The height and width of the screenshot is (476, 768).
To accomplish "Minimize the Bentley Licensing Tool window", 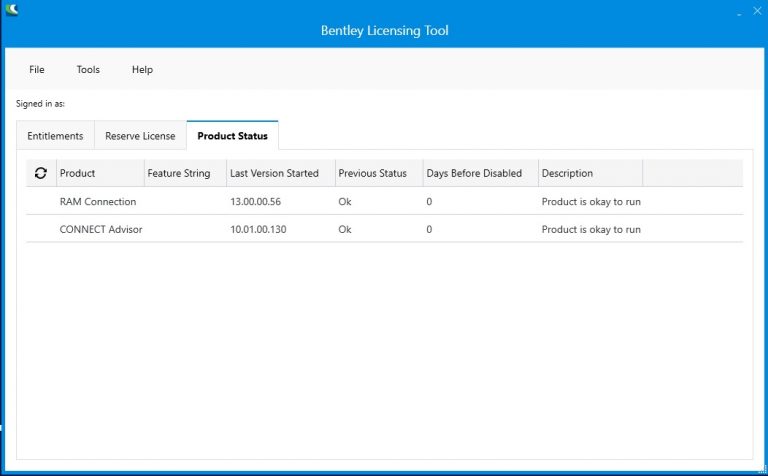I will 739,12.
